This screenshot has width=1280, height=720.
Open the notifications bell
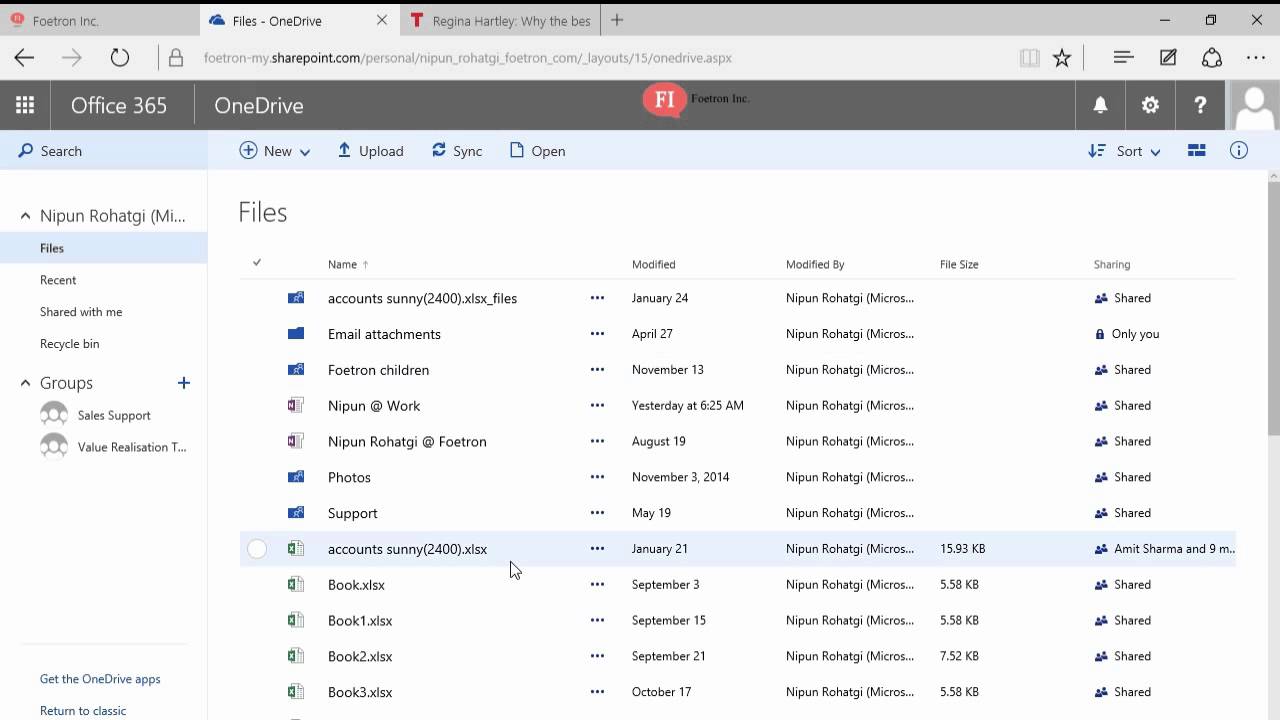click(x=1100, y=105)
